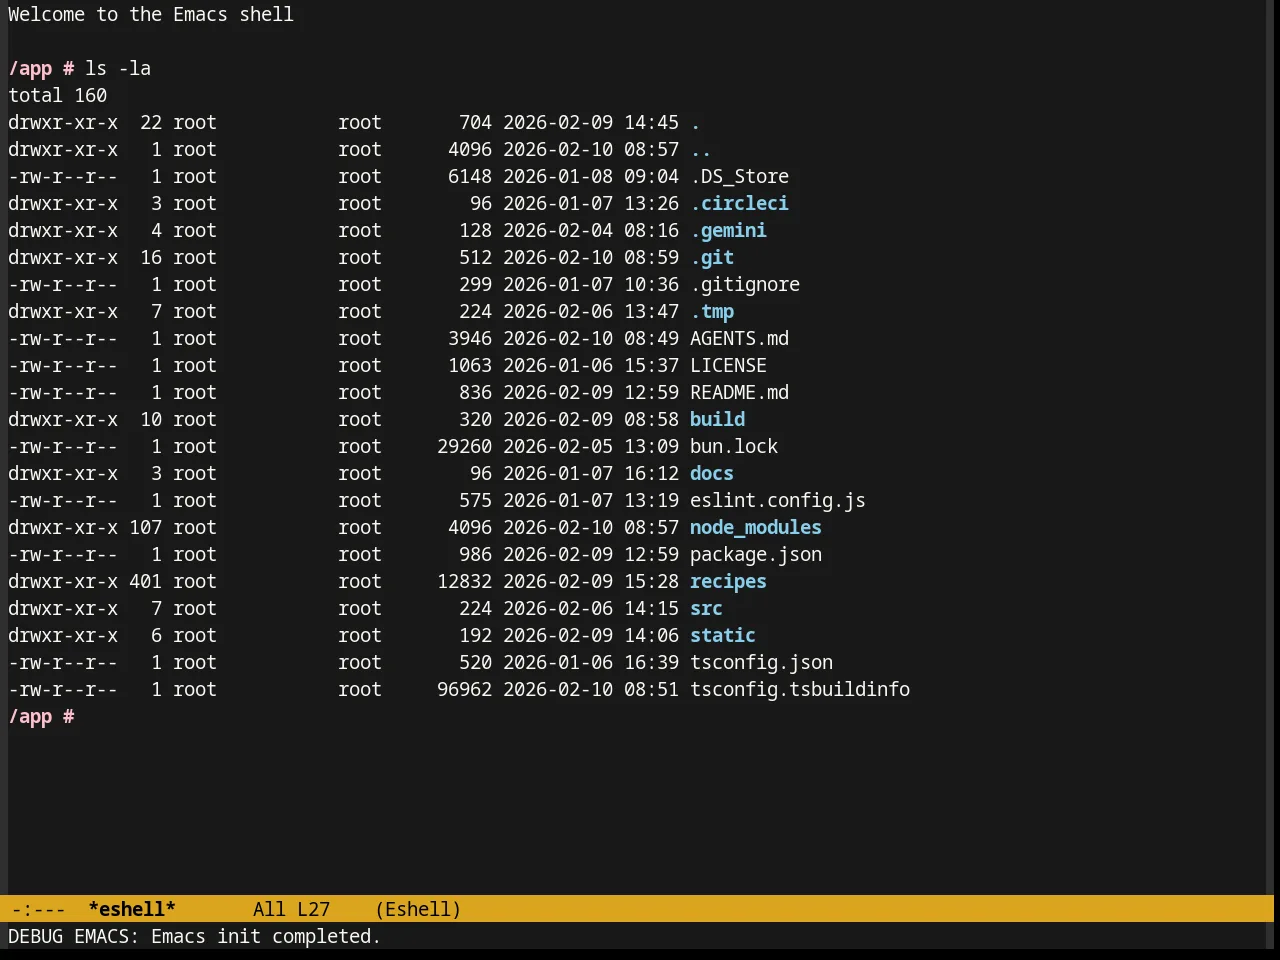Click the (Eshell) major mode indicator
Image resolution: width=1280 pixels, height=960 pixels.
pyautogui.click(x=418, y=909)
